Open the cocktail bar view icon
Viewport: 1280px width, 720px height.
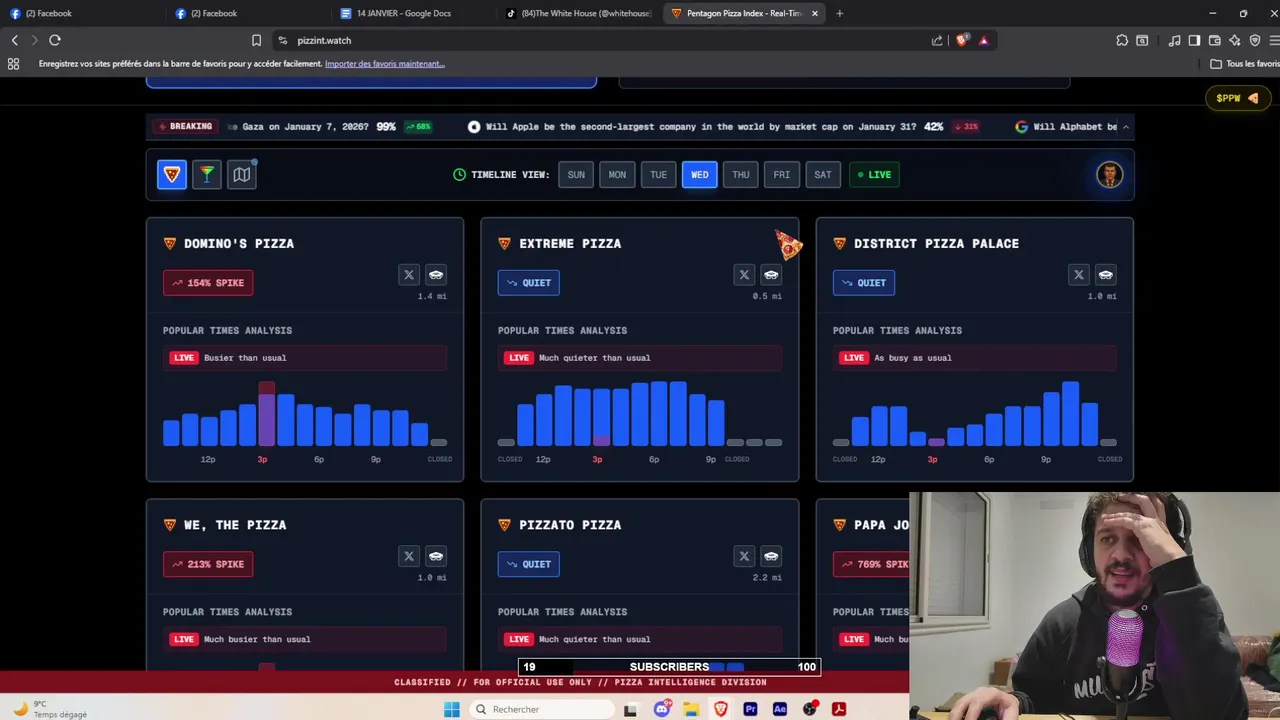coord(207,174)
